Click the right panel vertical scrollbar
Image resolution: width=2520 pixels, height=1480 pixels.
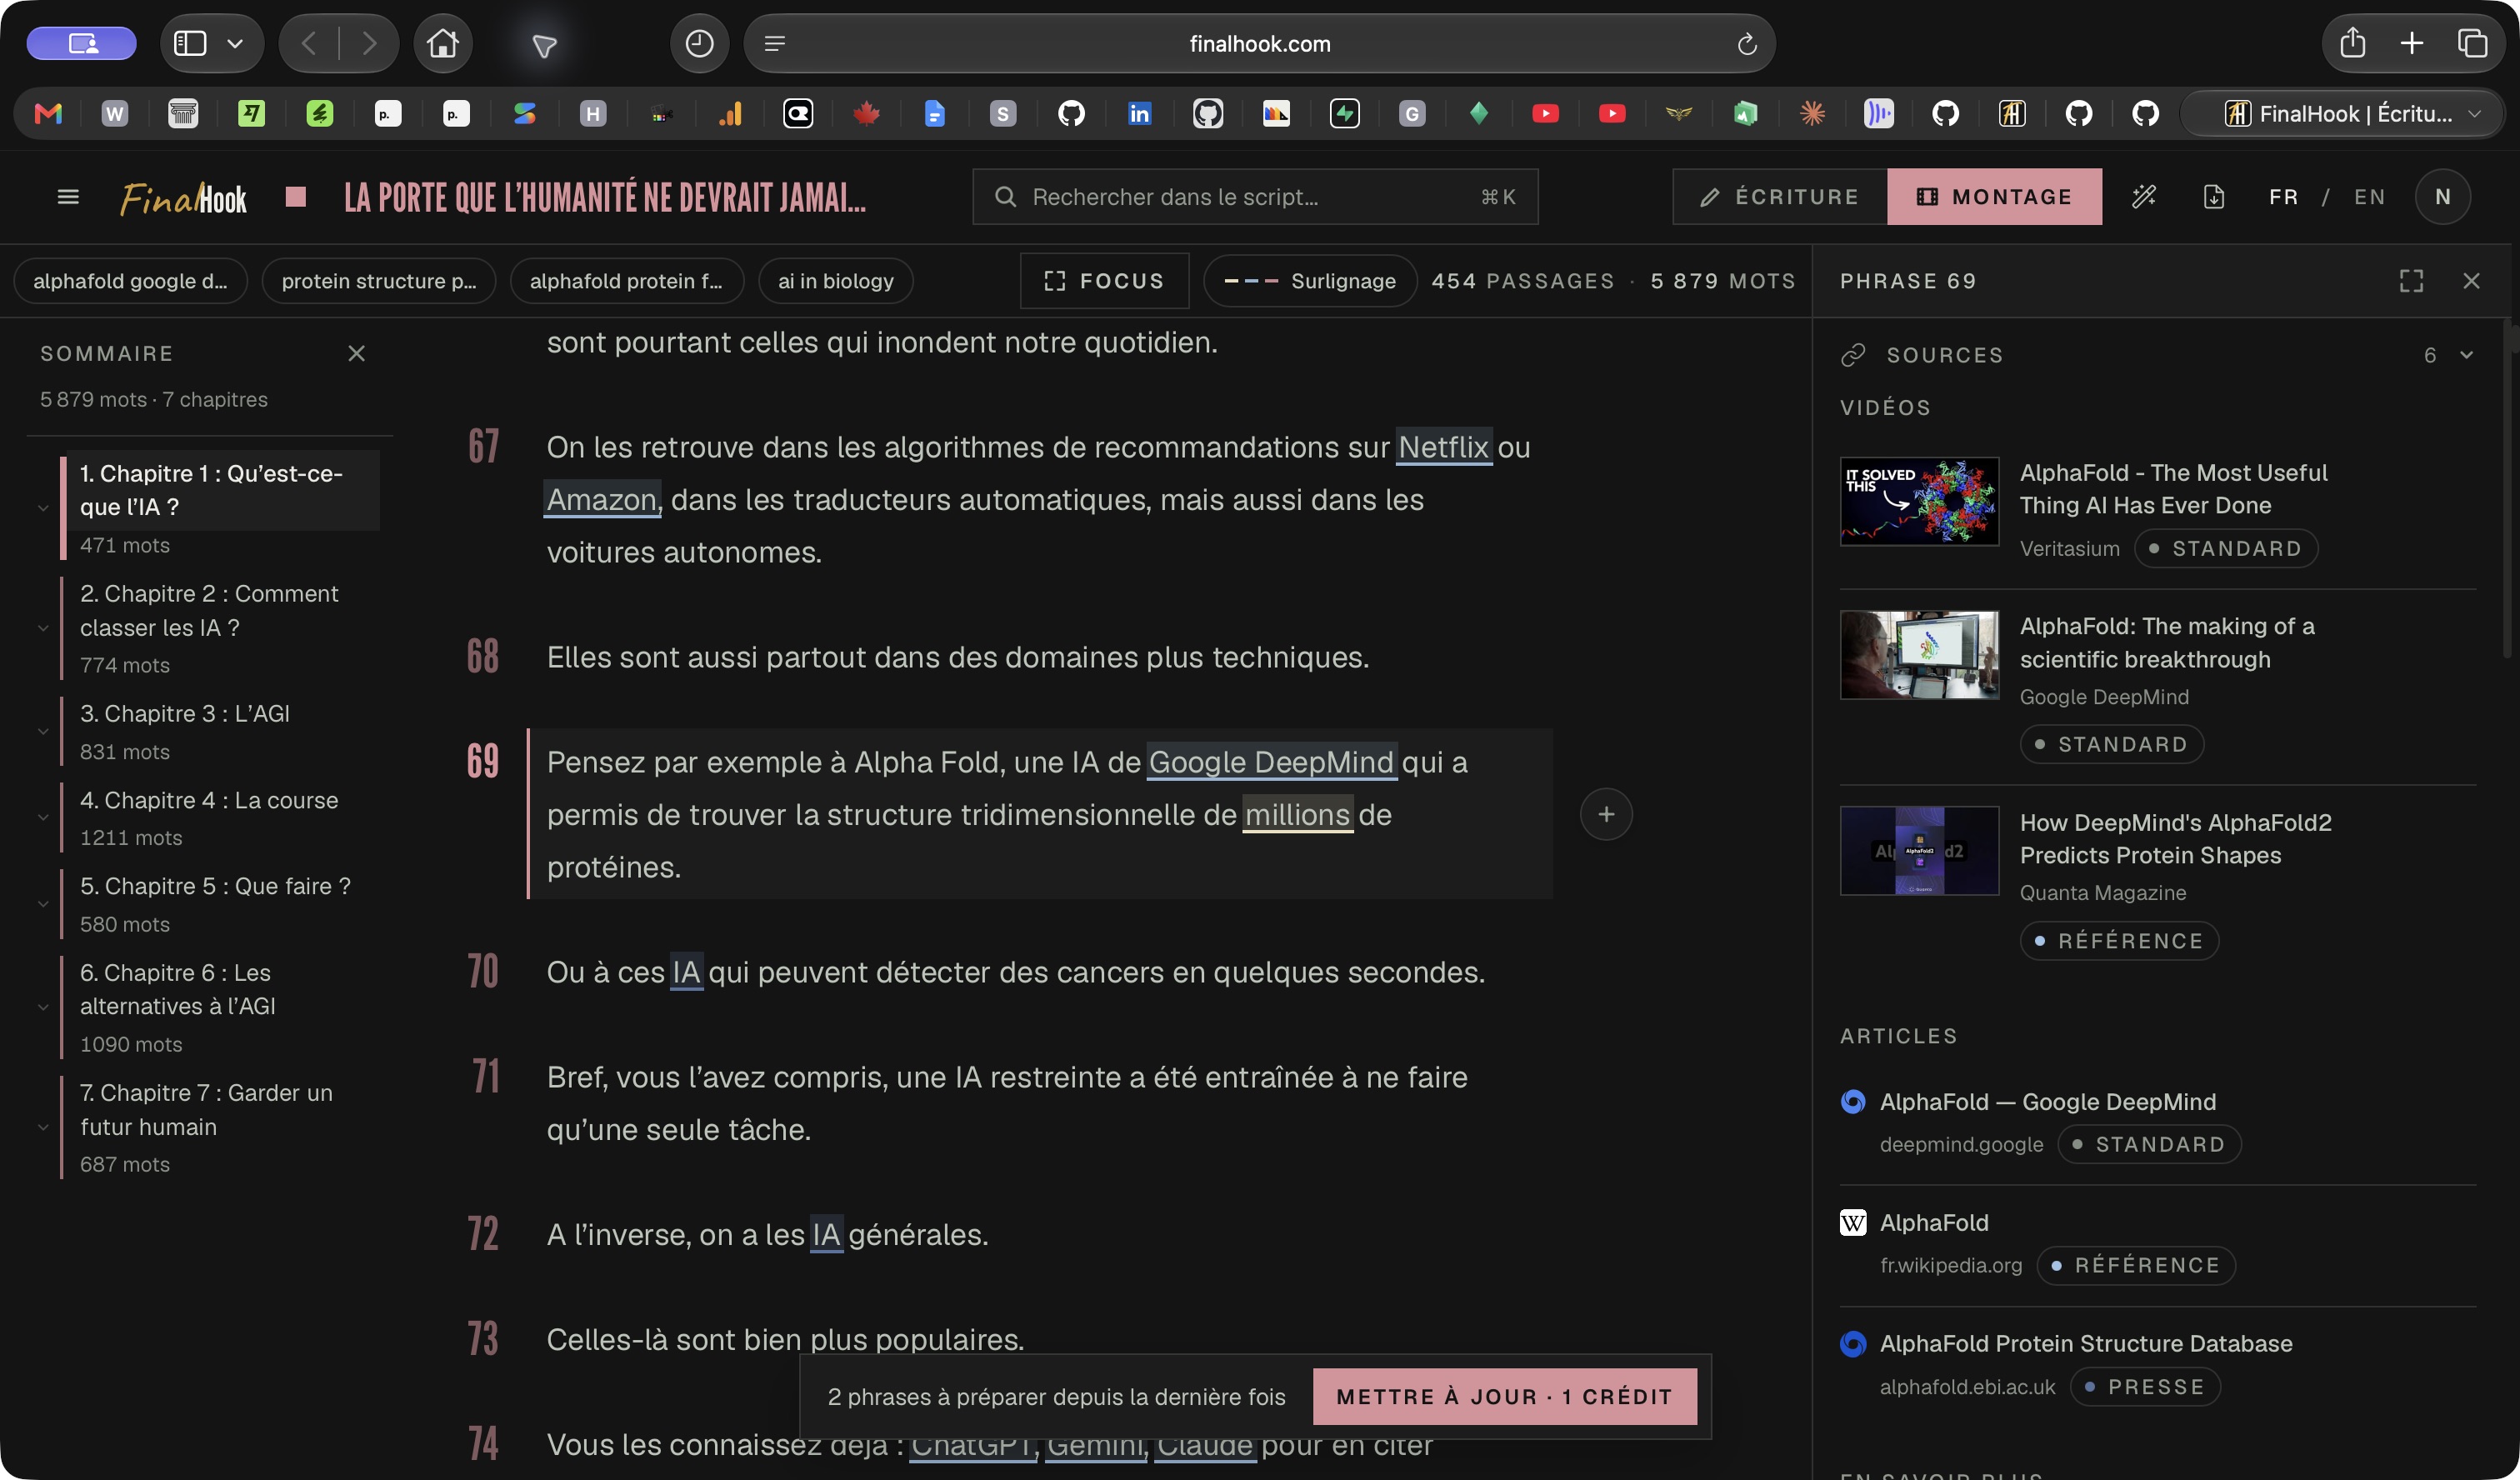coord(2510,490)
